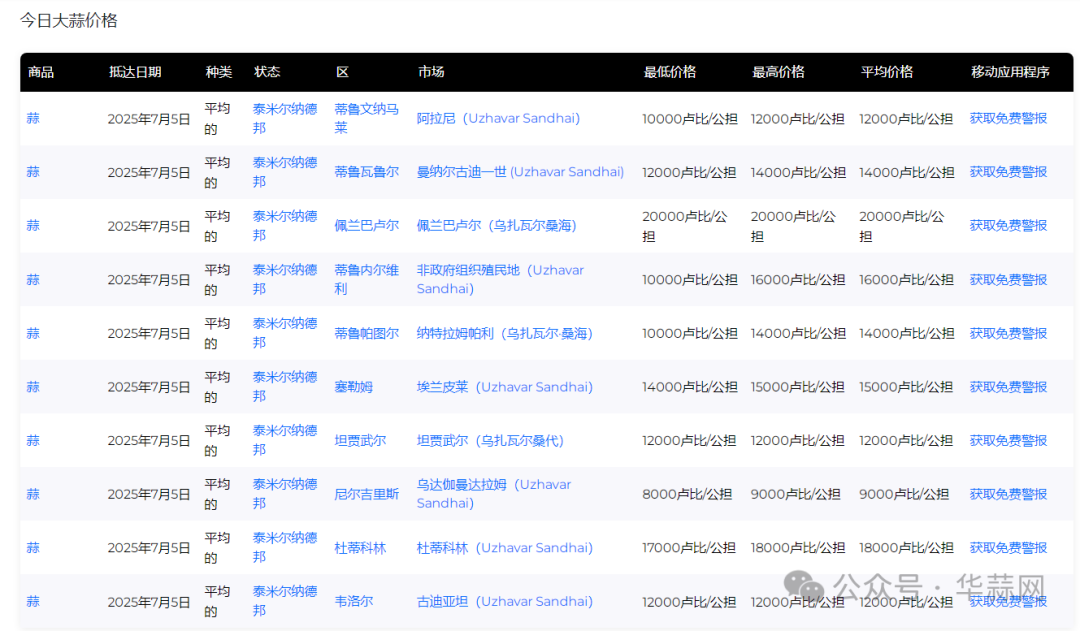This screenshot has height=631, width=1080.
Task: Get free alert for 杜蒂科林 row
Action: 1008,548
